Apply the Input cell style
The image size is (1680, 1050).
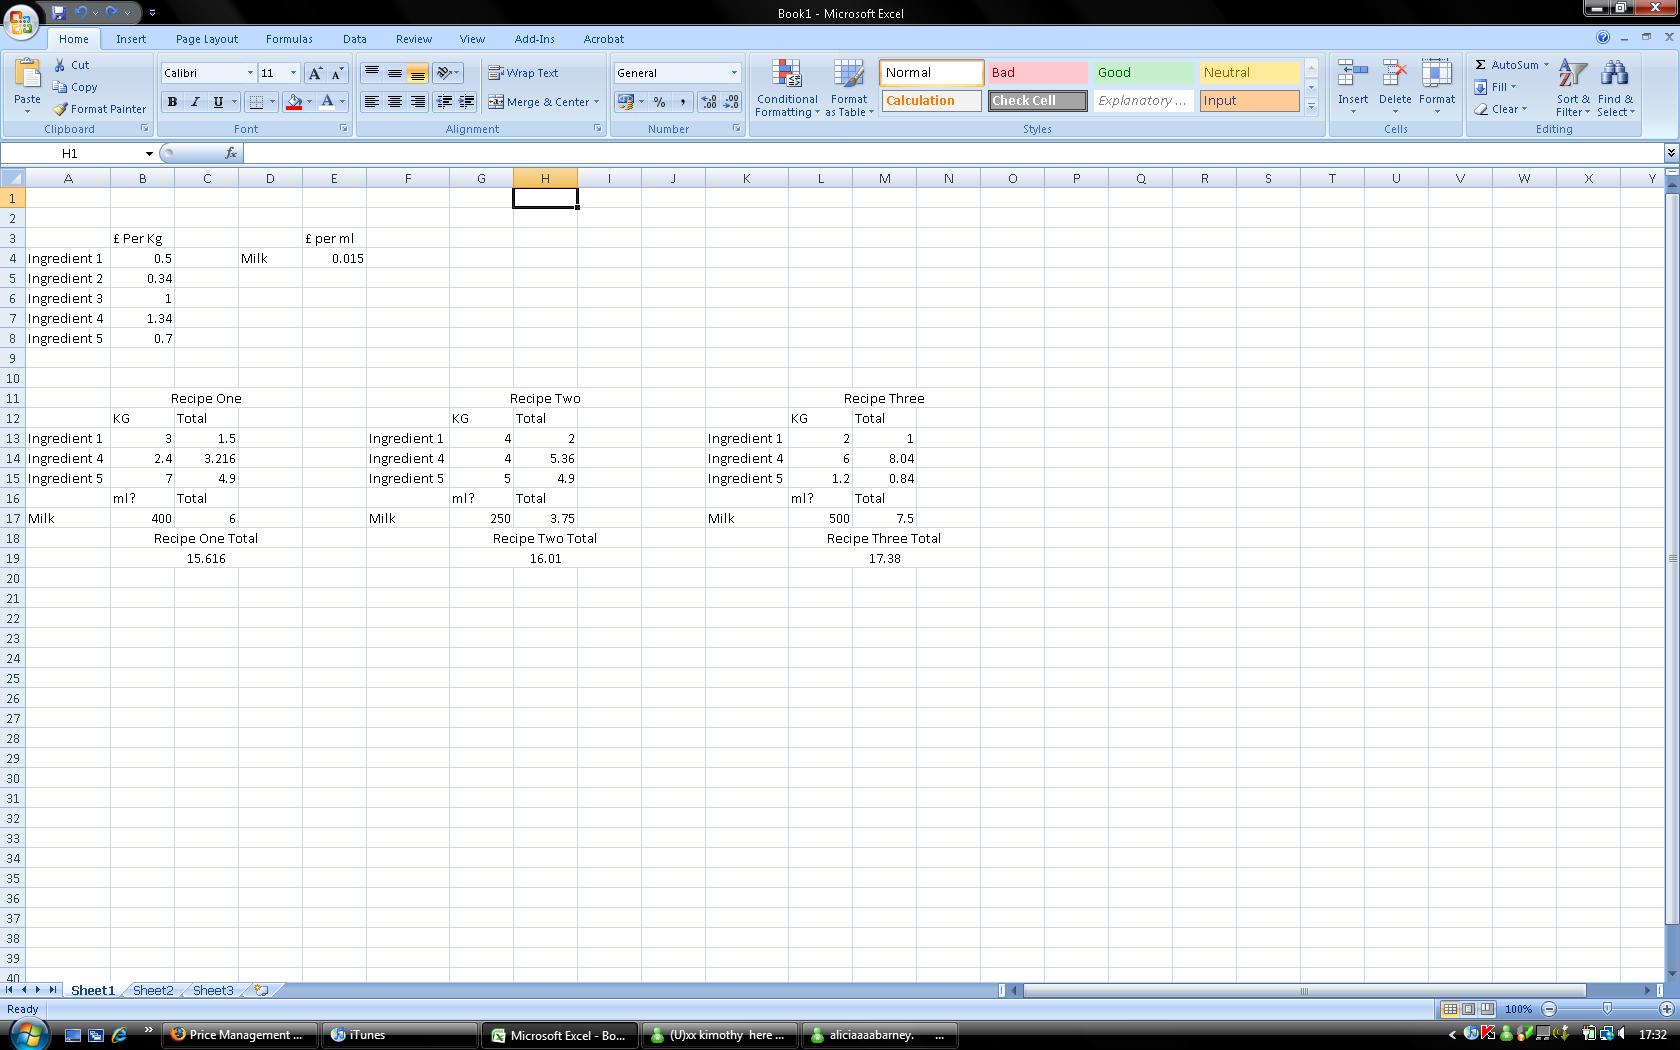coord(1249,101)
